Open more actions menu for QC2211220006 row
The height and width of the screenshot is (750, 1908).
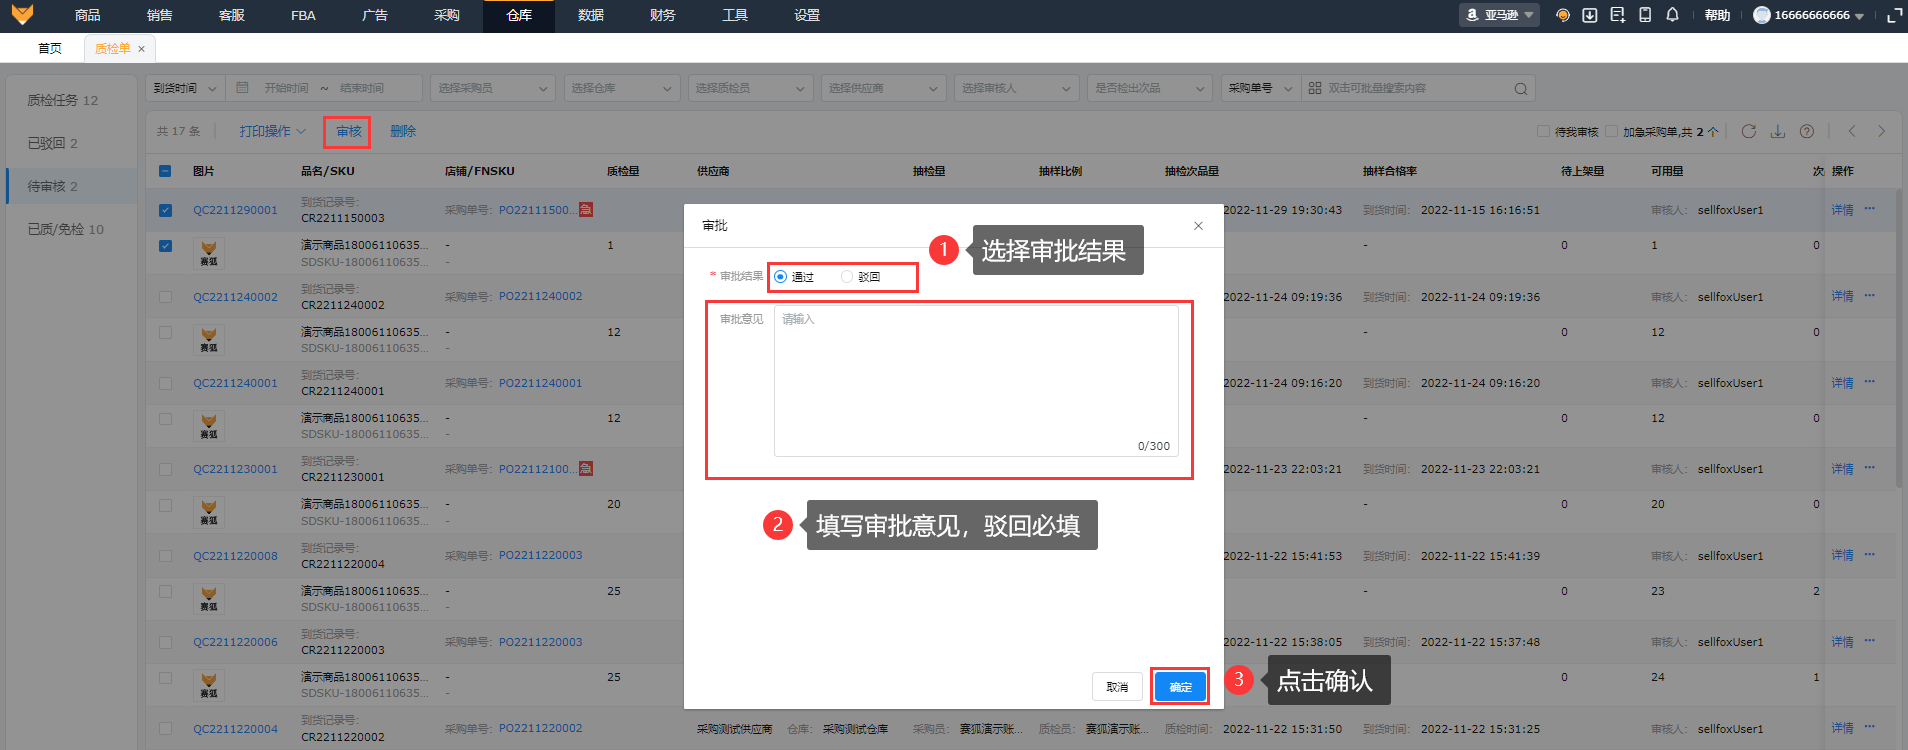tap(1870, 641)
